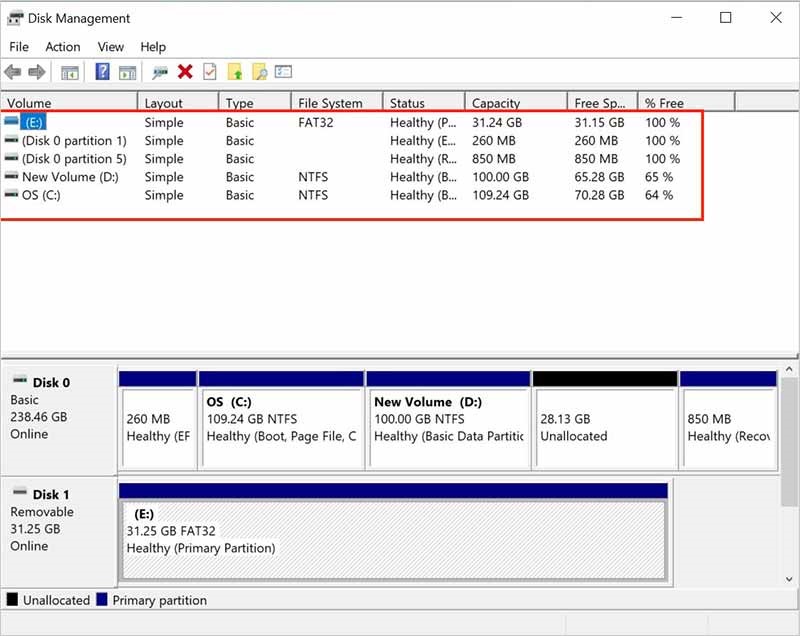Open the Help icon in the toolbar
Viewport: 800px width, 636px height.
[101, 71]
